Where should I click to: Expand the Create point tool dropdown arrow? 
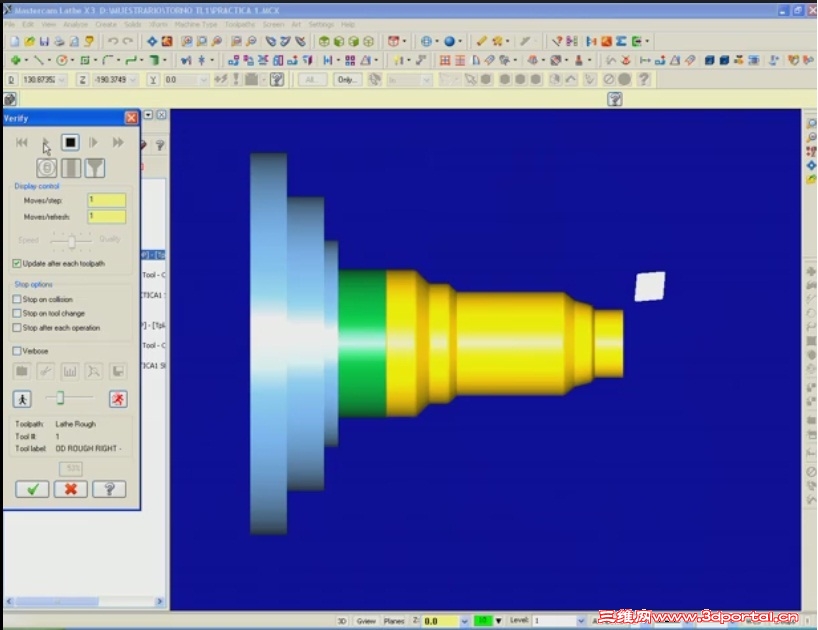[26, 60]
